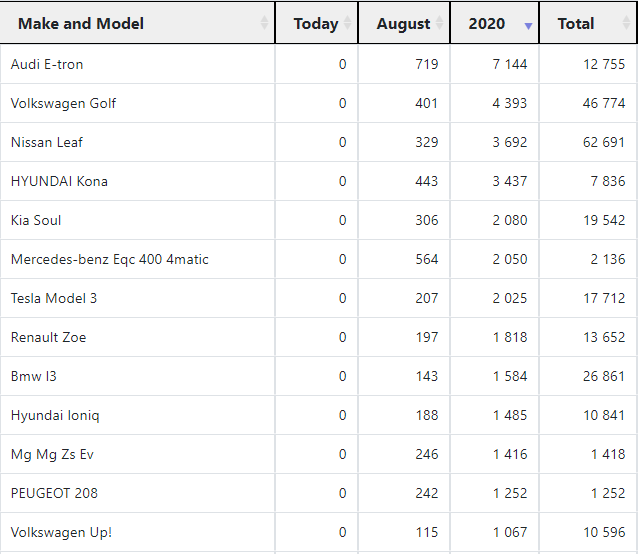Viewport: 638px width, 554px height.
Task: Click sort arrows icon in Today header
Action: pos(347,23)
